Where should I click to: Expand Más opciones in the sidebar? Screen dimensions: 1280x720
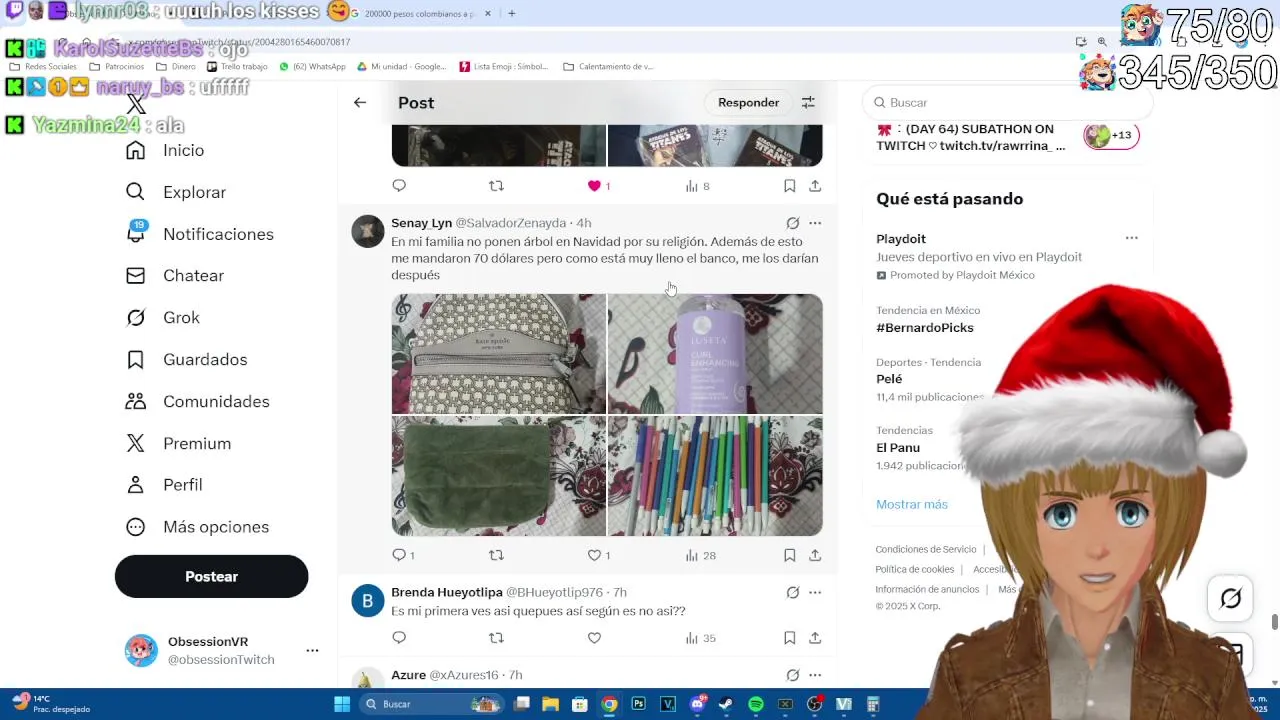pyautogui.click(x=197, y=527)
